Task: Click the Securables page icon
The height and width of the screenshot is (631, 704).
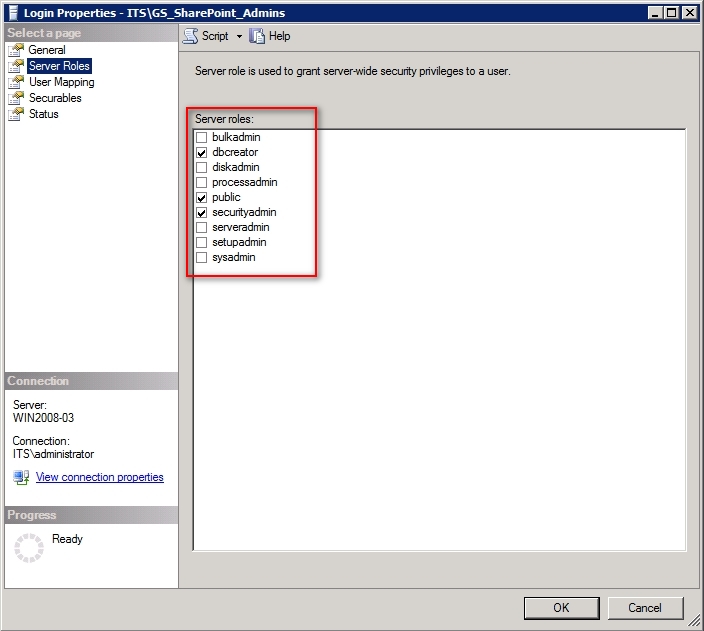Action: pos(16,98)
